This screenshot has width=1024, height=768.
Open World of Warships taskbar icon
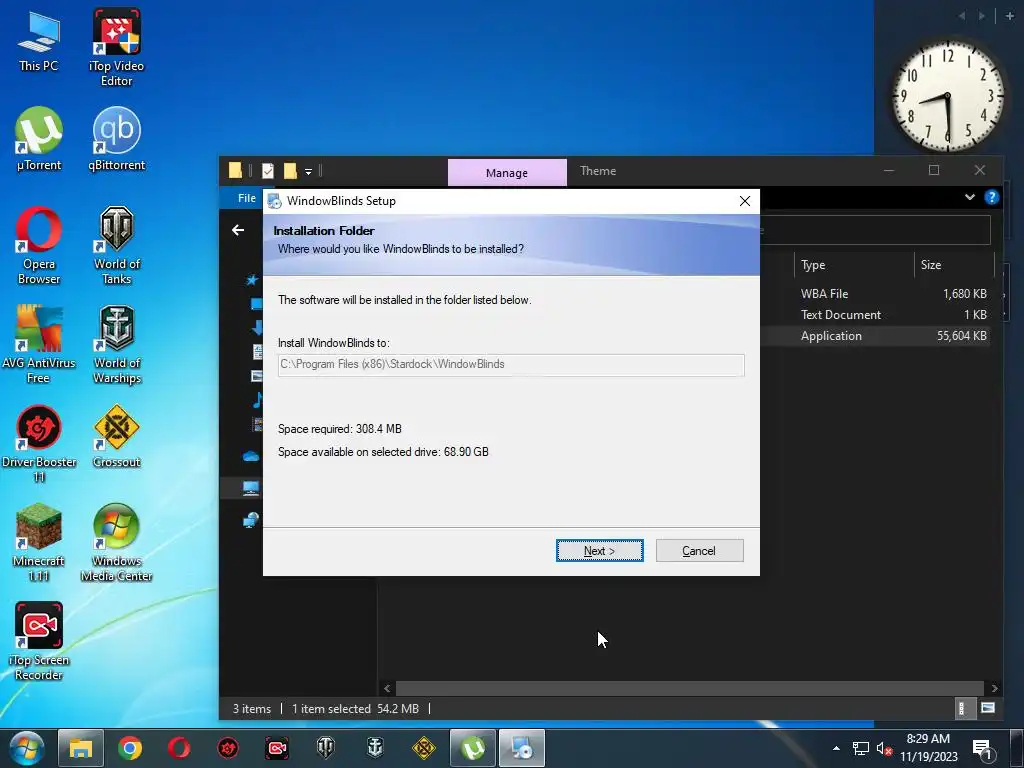(375, 748)
